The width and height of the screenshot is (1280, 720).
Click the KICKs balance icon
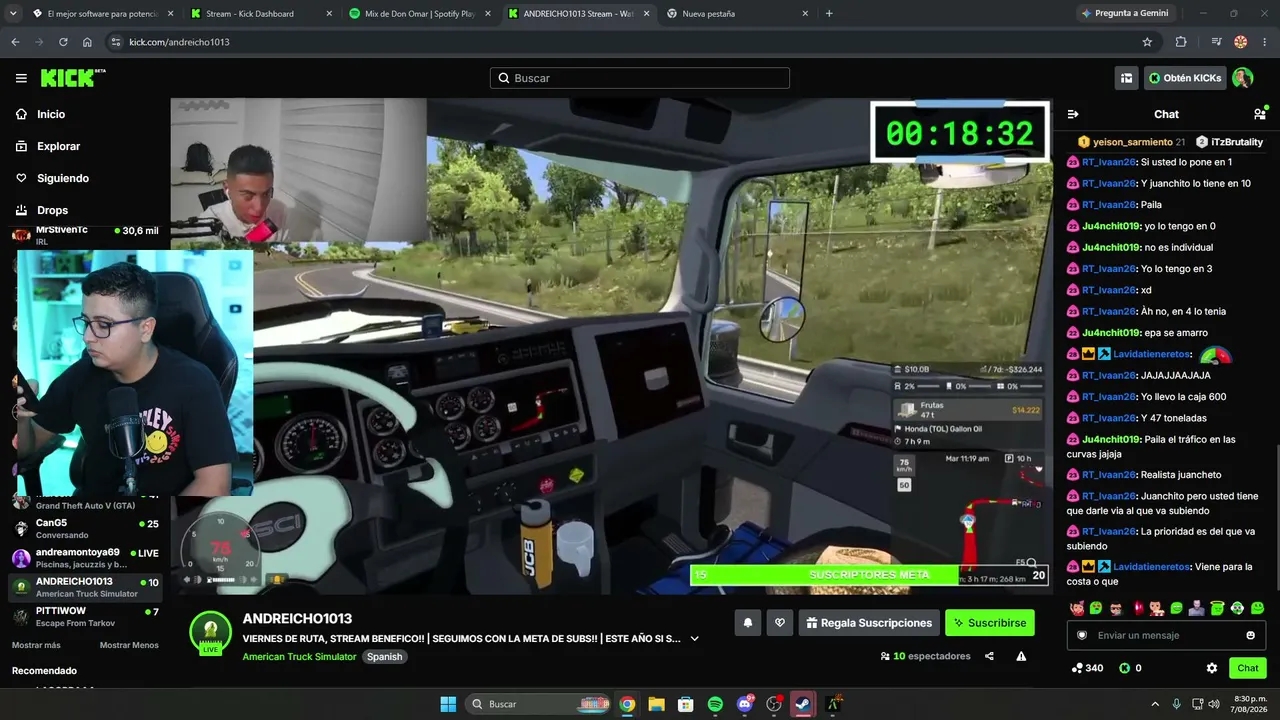click(1124, 668)
